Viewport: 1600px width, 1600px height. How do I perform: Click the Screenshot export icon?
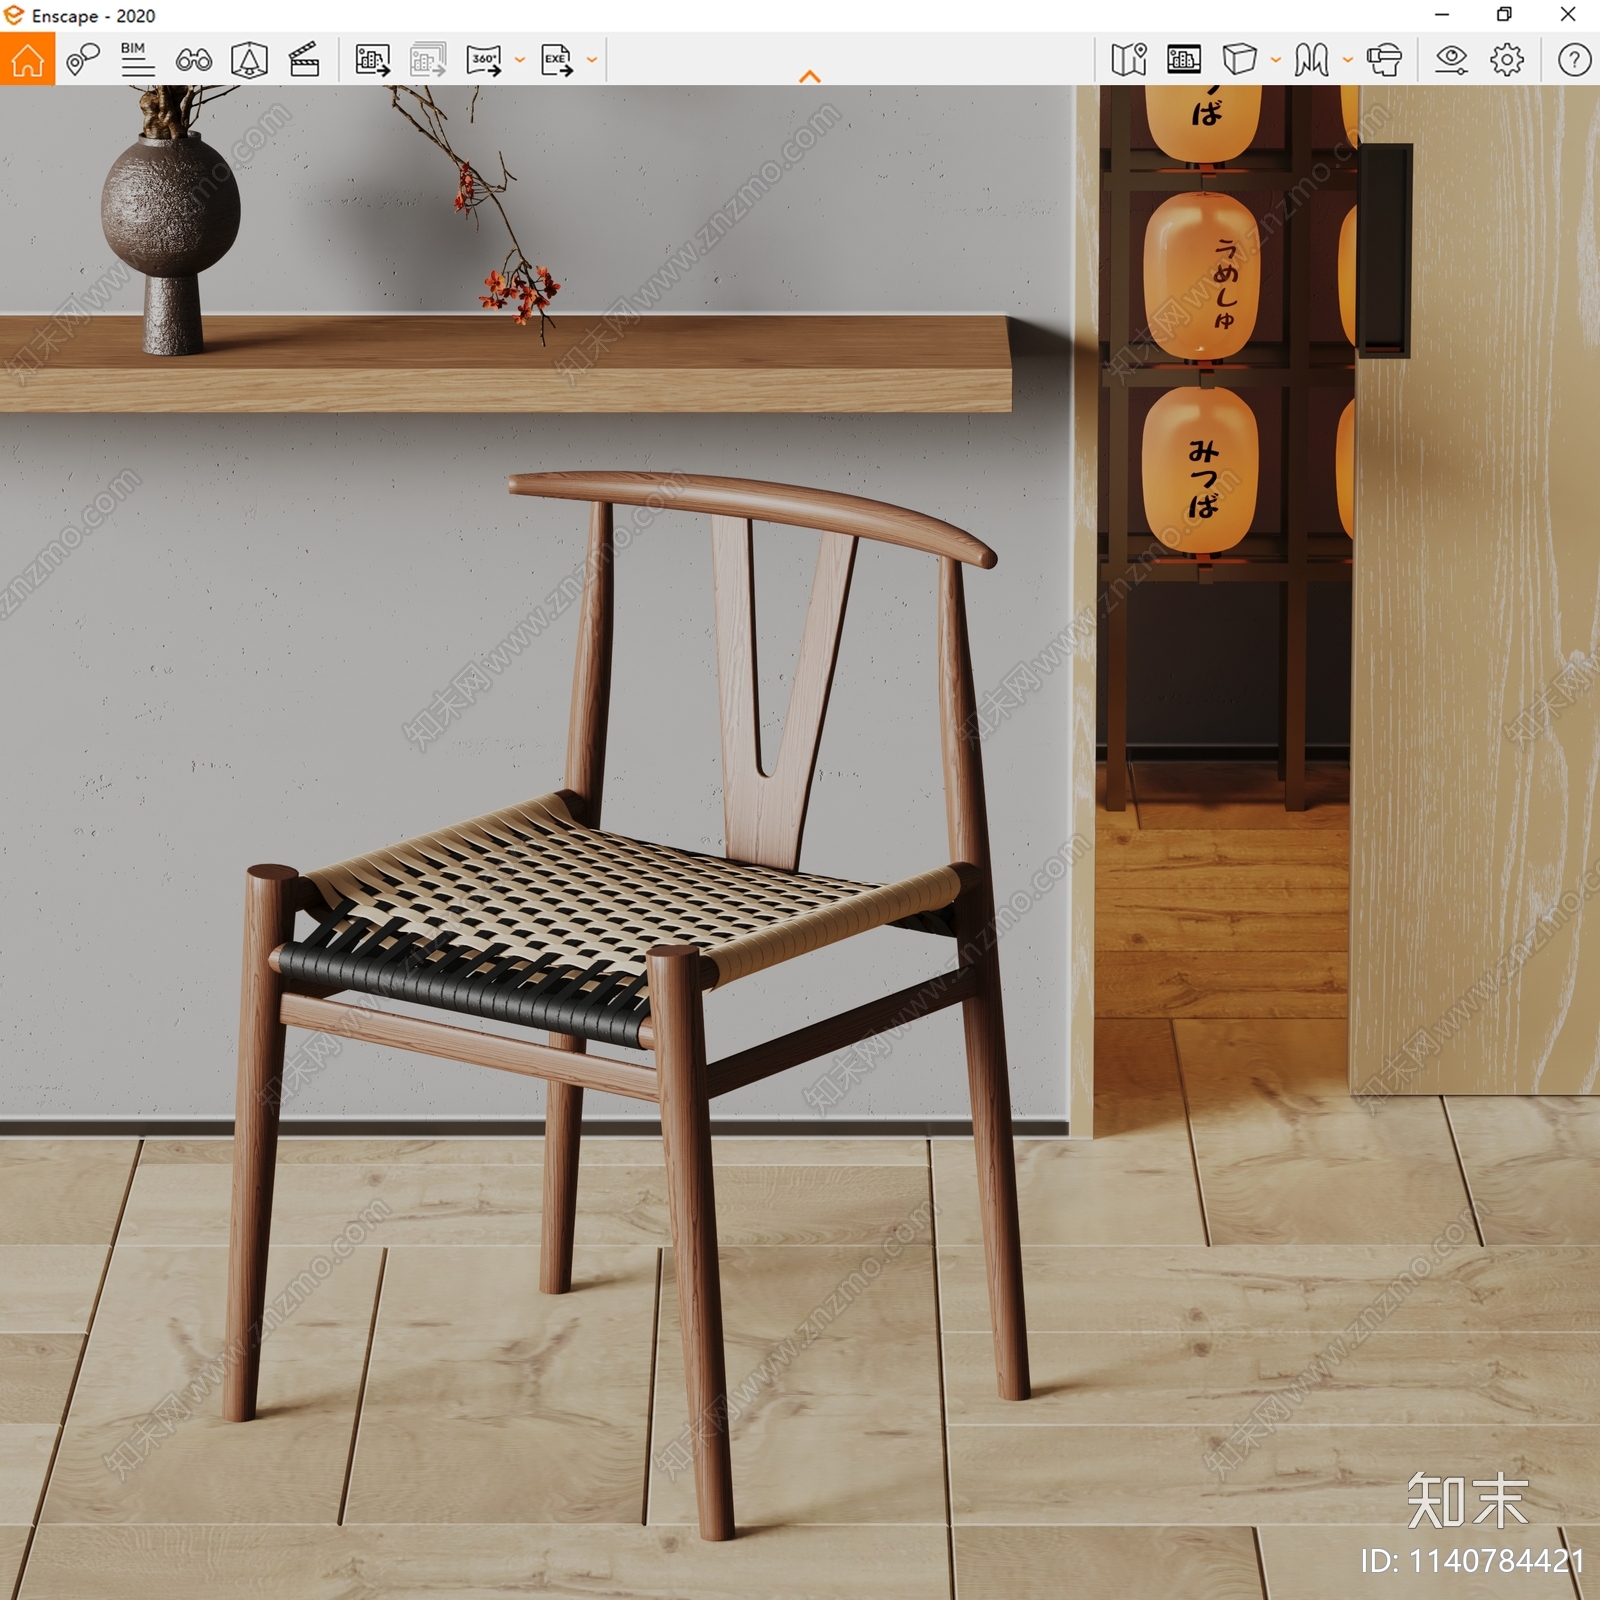pos(373,60)
